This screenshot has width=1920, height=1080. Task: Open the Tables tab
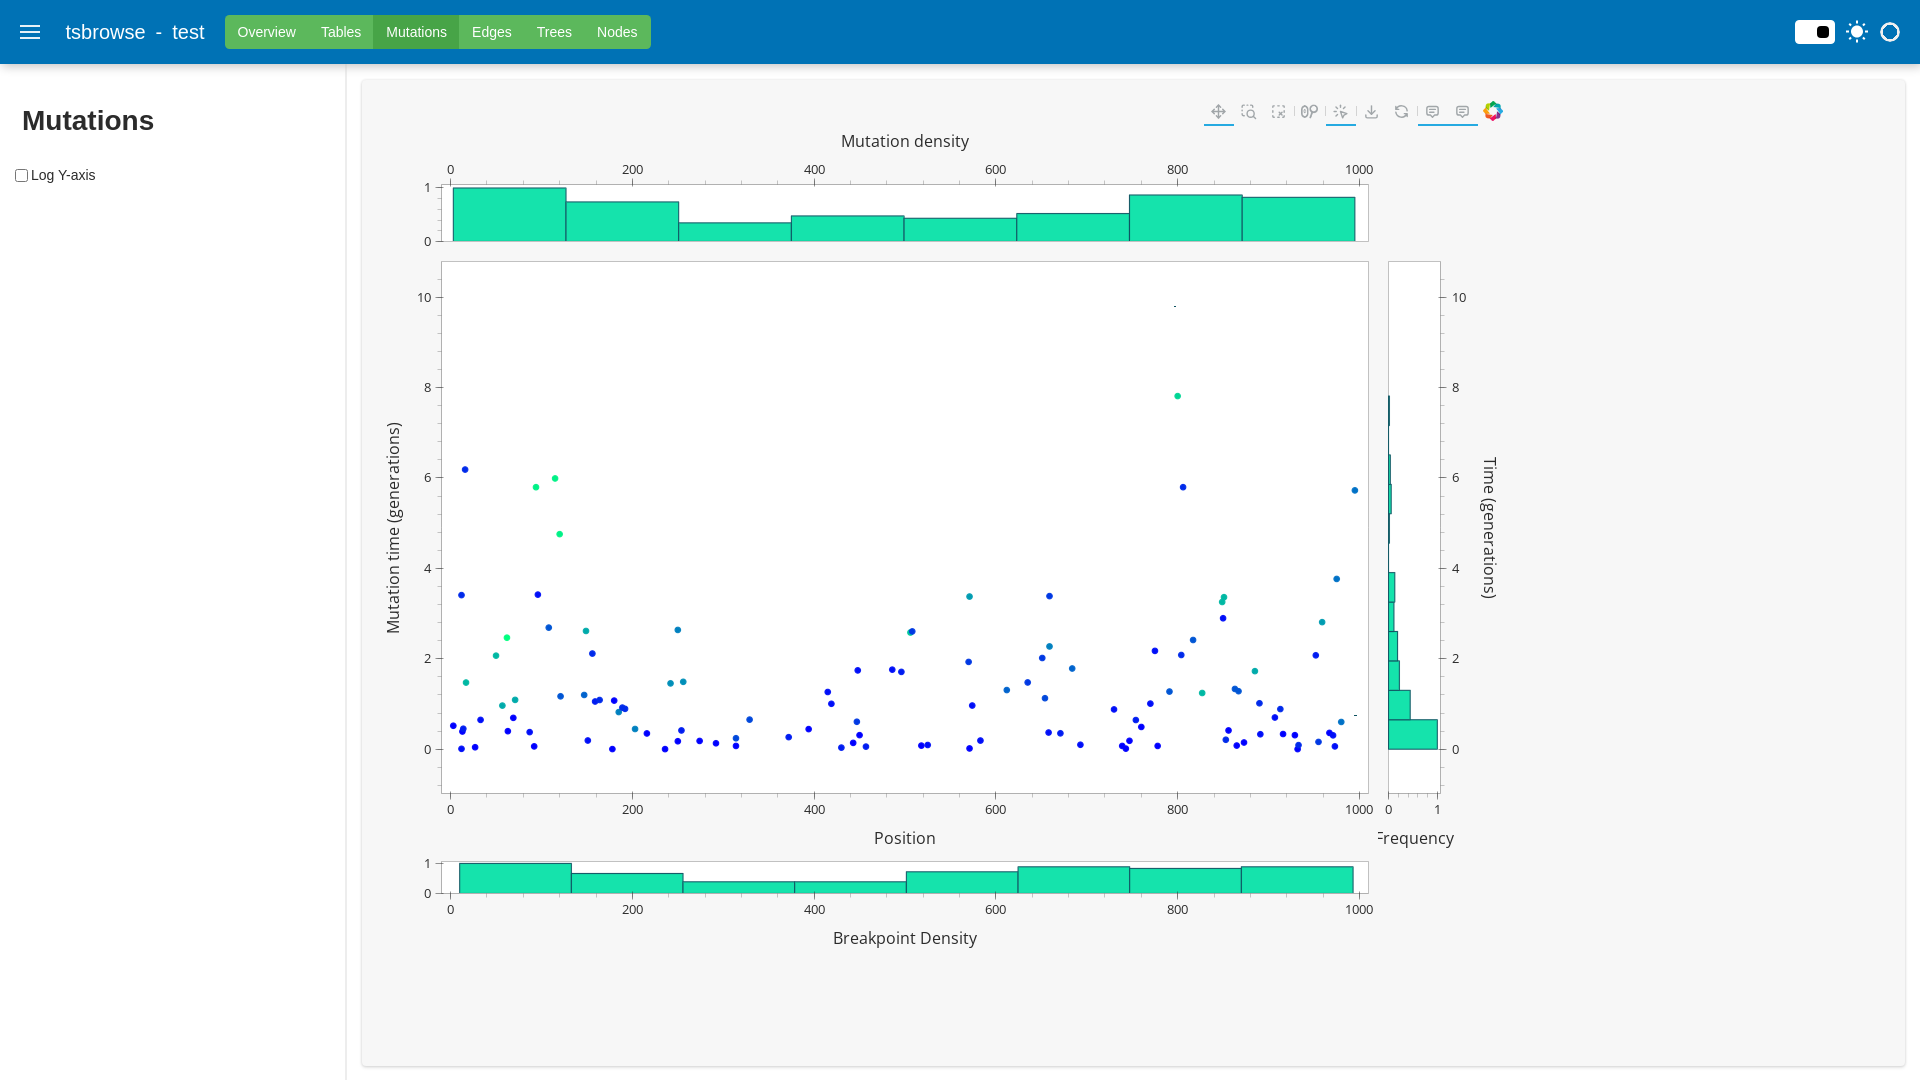[341, 32]
